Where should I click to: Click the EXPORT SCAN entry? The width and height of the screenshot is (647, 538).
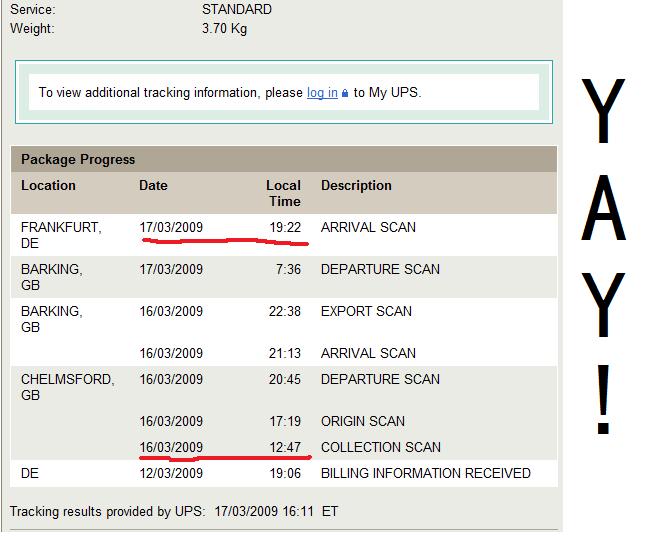(x=366, y=311)
